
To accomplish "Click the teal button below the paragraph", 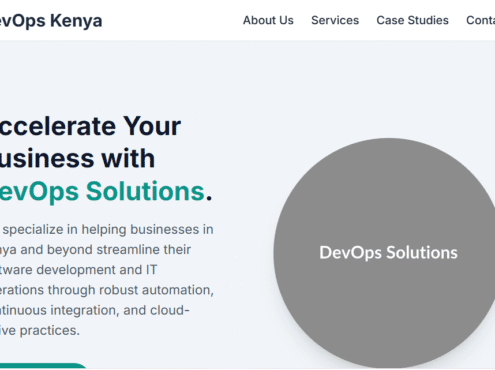I will pyautogui.click(x=43, y=366).
